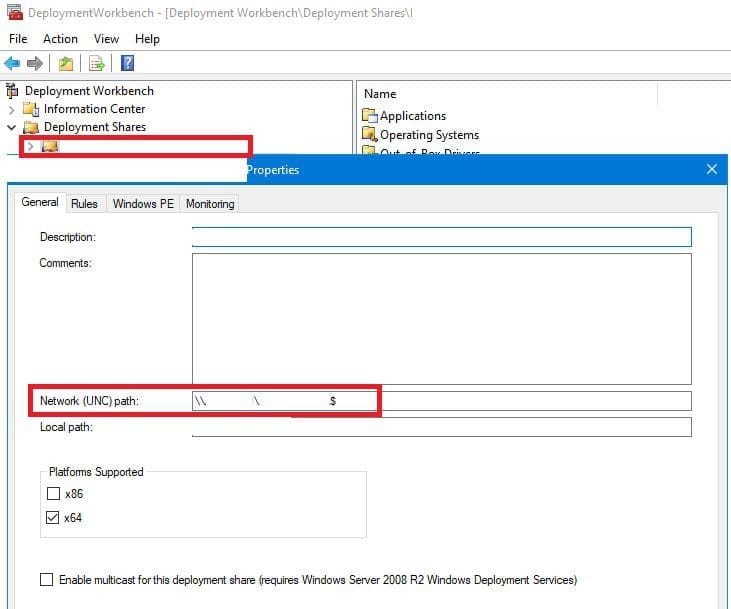Switch to the Windows PE tab
Image resolution: width=731 pixels, height=609 pixels.
(x=143, y=204)
